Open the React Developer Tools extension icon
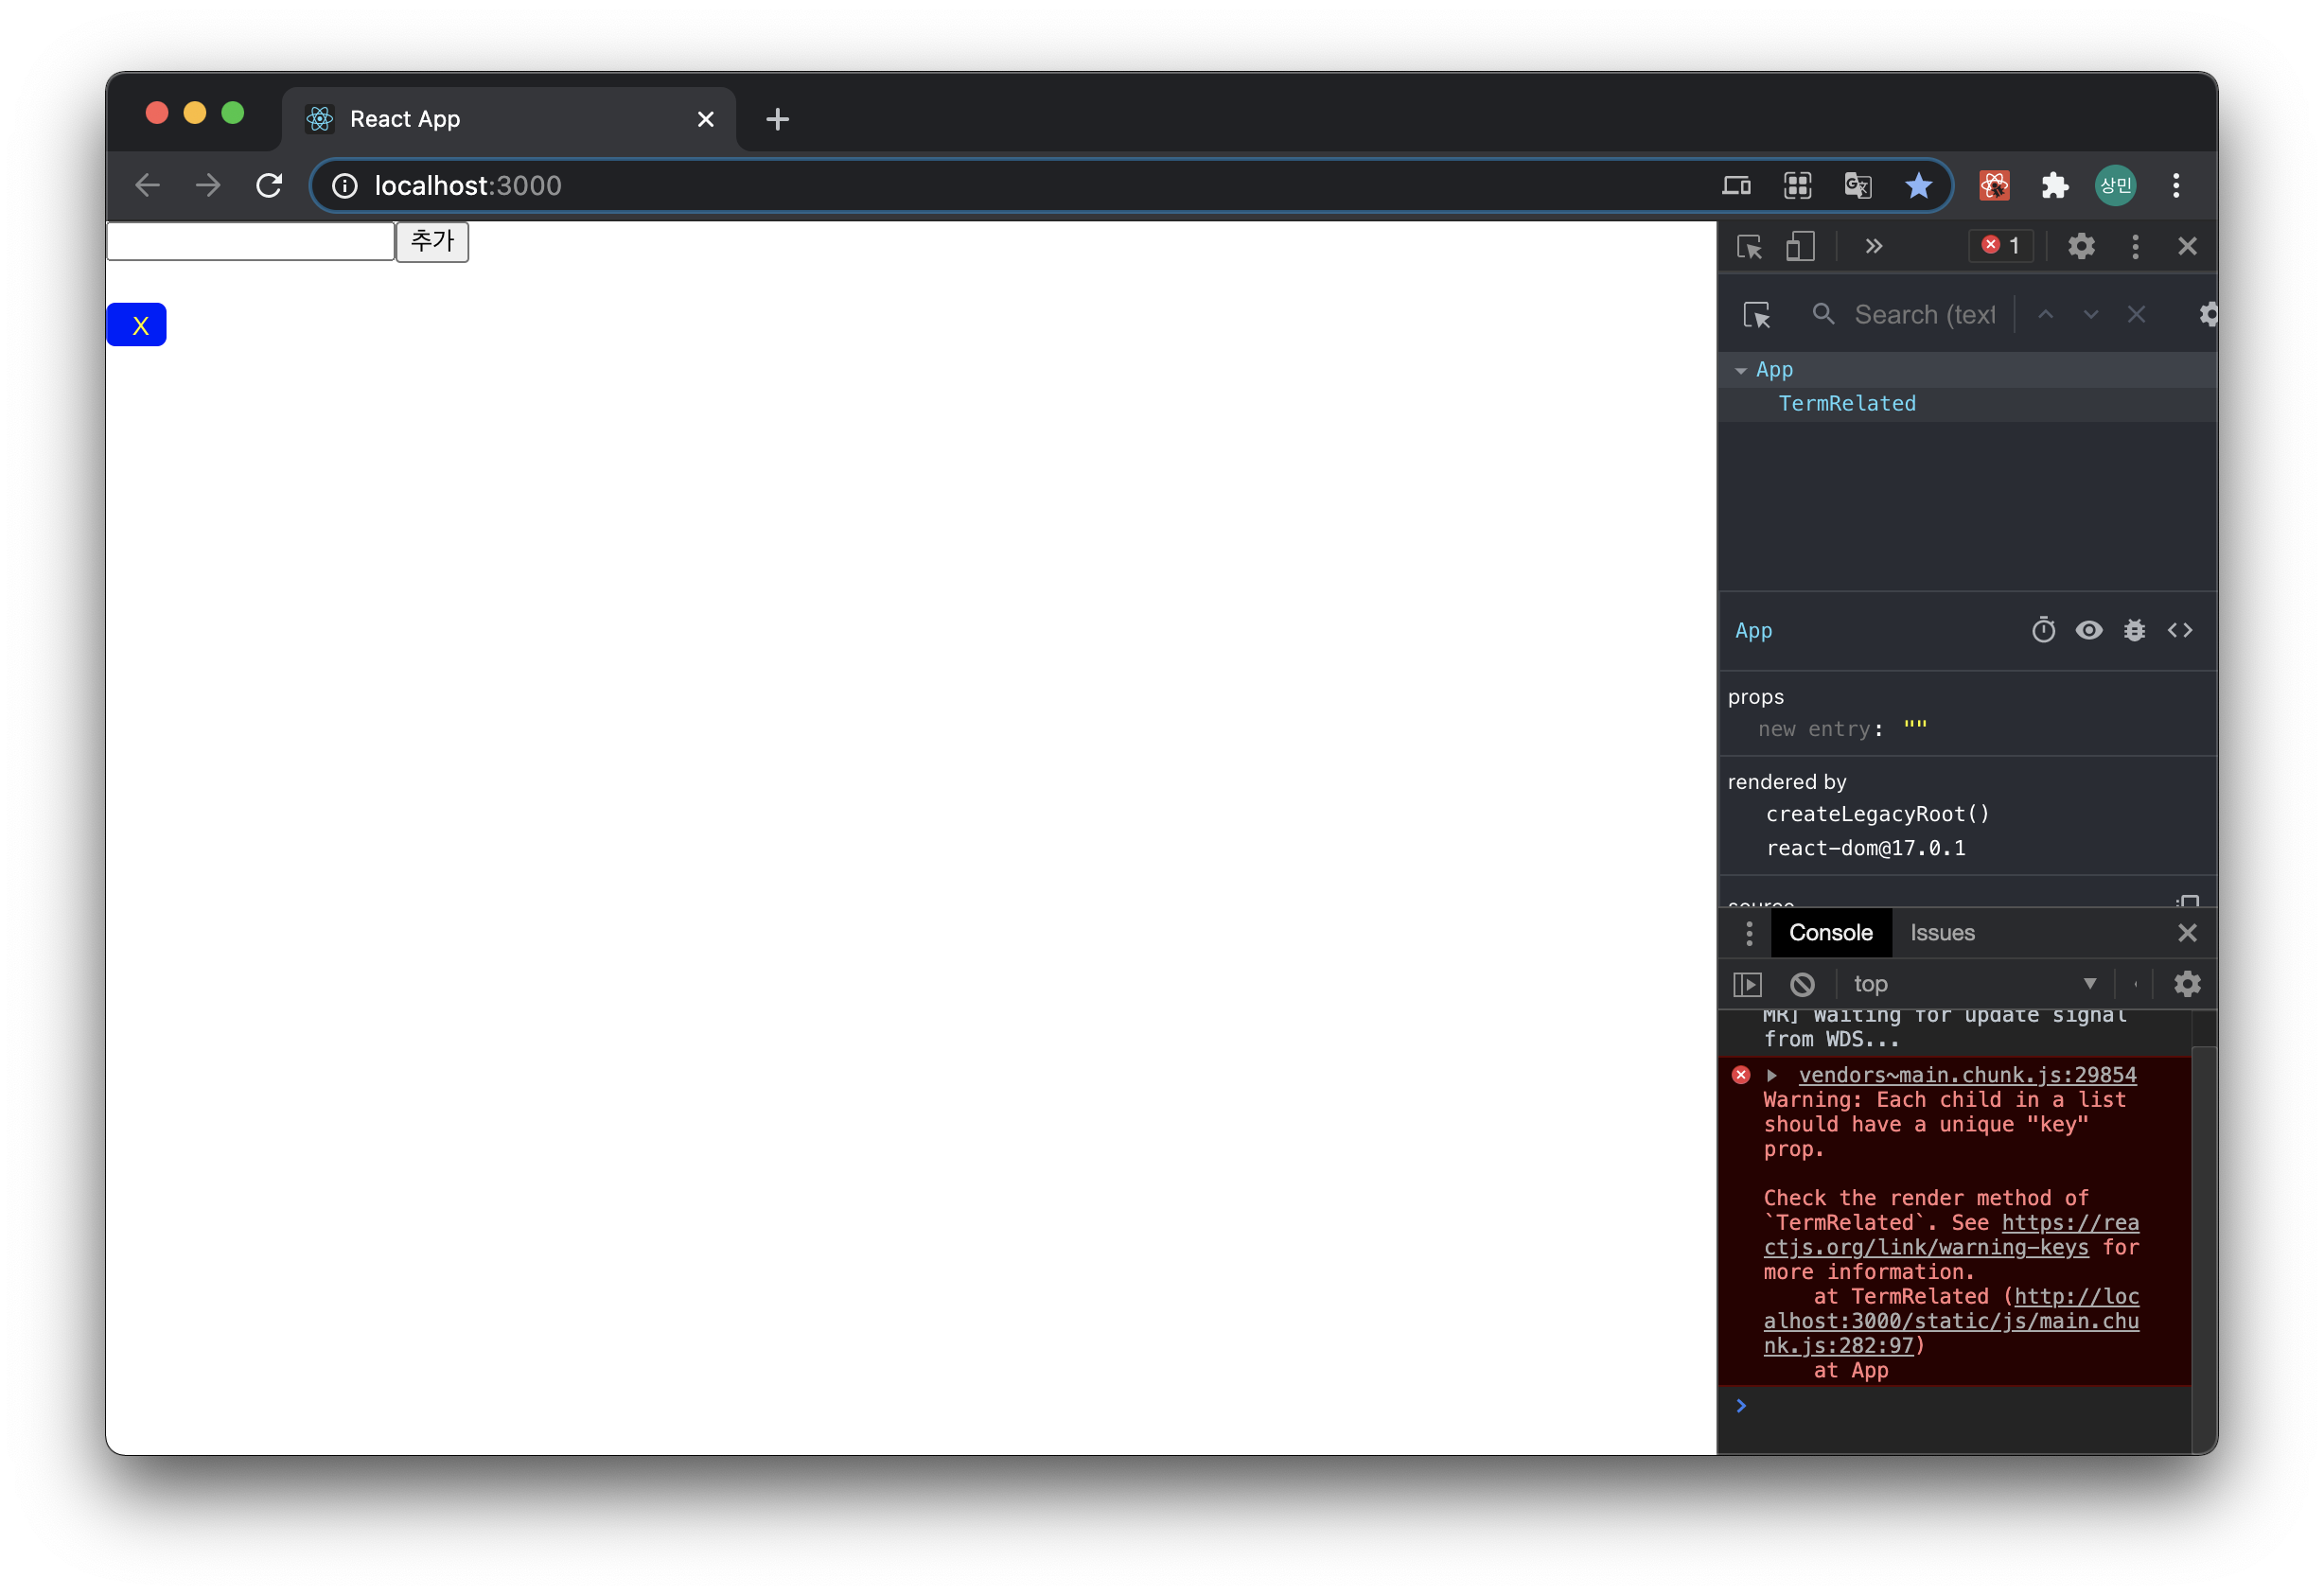The height and width of the screenshot is (1595, 2324). [x=1994, y=185]
